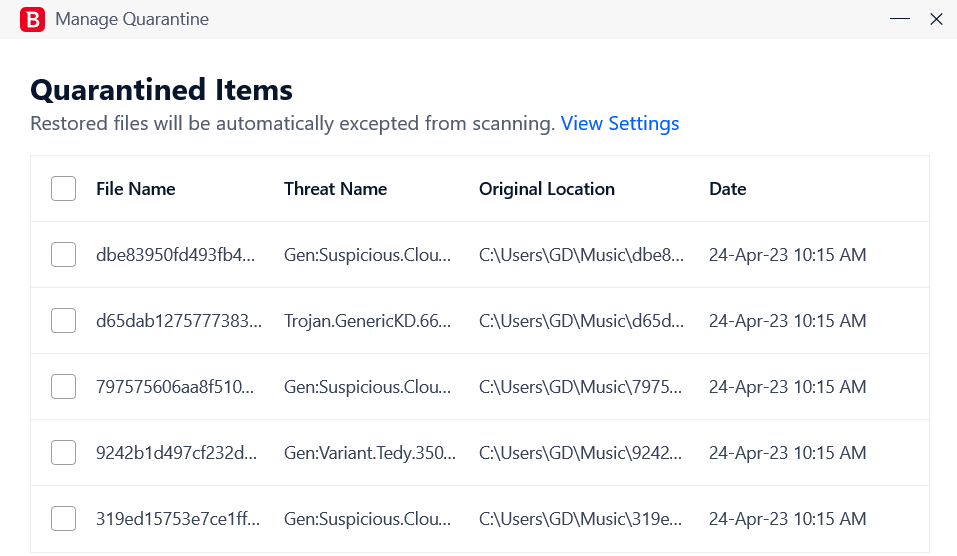Select the d65dab1275777383 row checkbox

(63, 320)
